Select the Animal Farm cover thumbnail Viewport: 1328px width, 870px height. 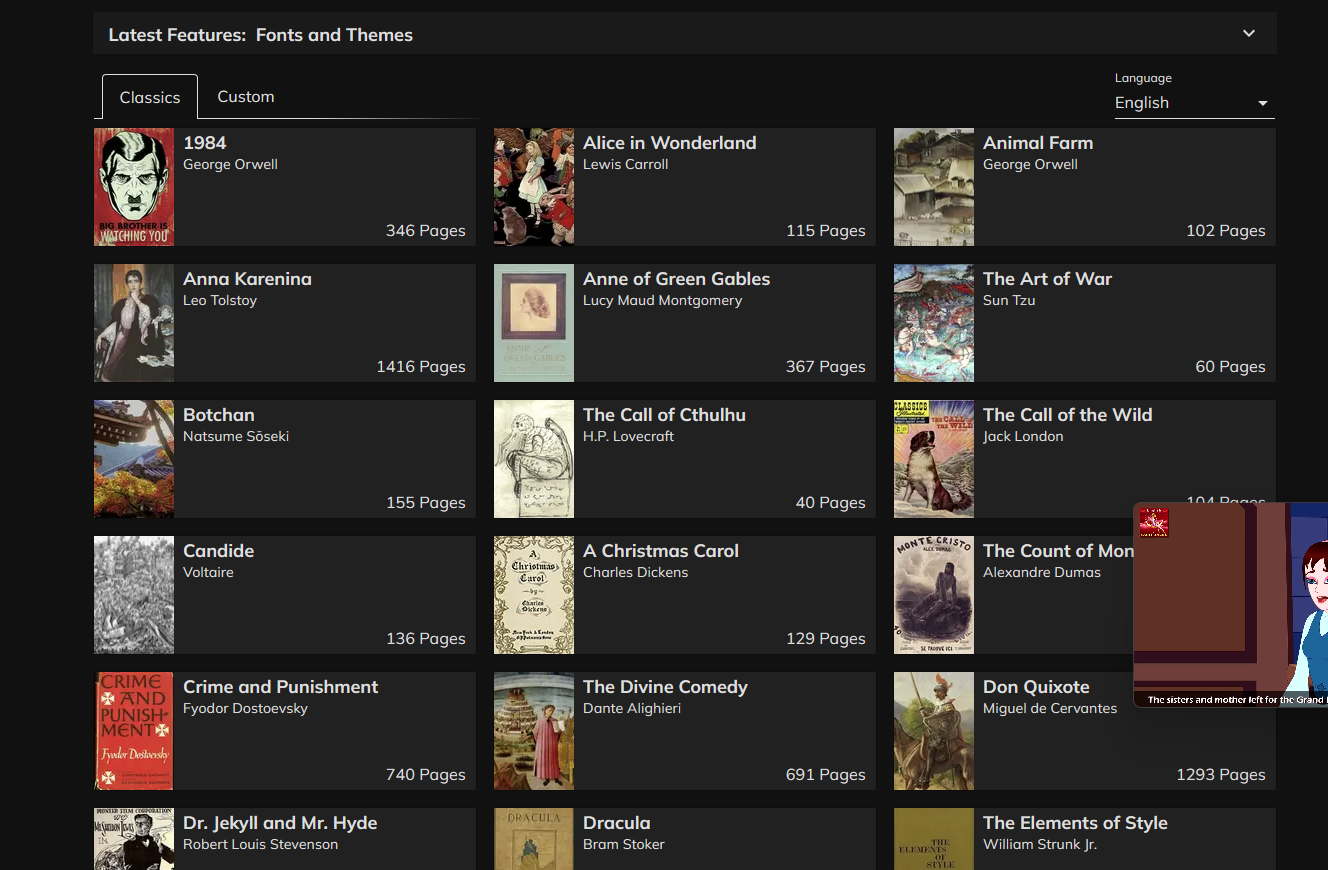pyautogui.click(x=934, y=187)
